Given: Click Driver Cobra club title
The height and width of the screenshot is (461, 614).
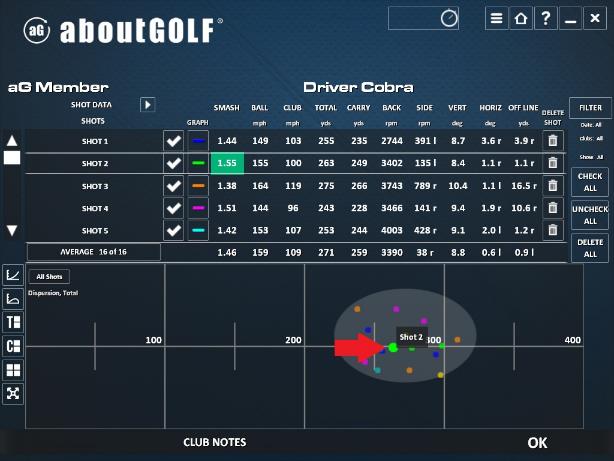Looking at the screenshot, I should tap(358, 87).
